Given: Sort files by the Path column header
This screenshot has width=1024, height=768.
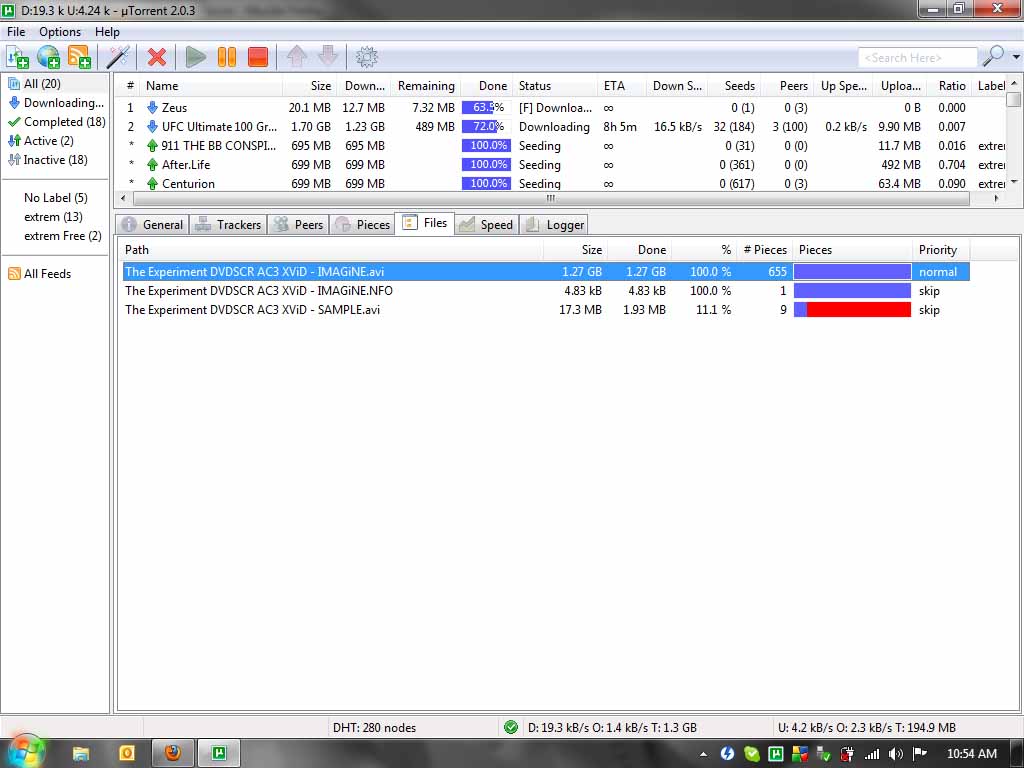Looking at the screenshot, I should (x=332, y=249).
